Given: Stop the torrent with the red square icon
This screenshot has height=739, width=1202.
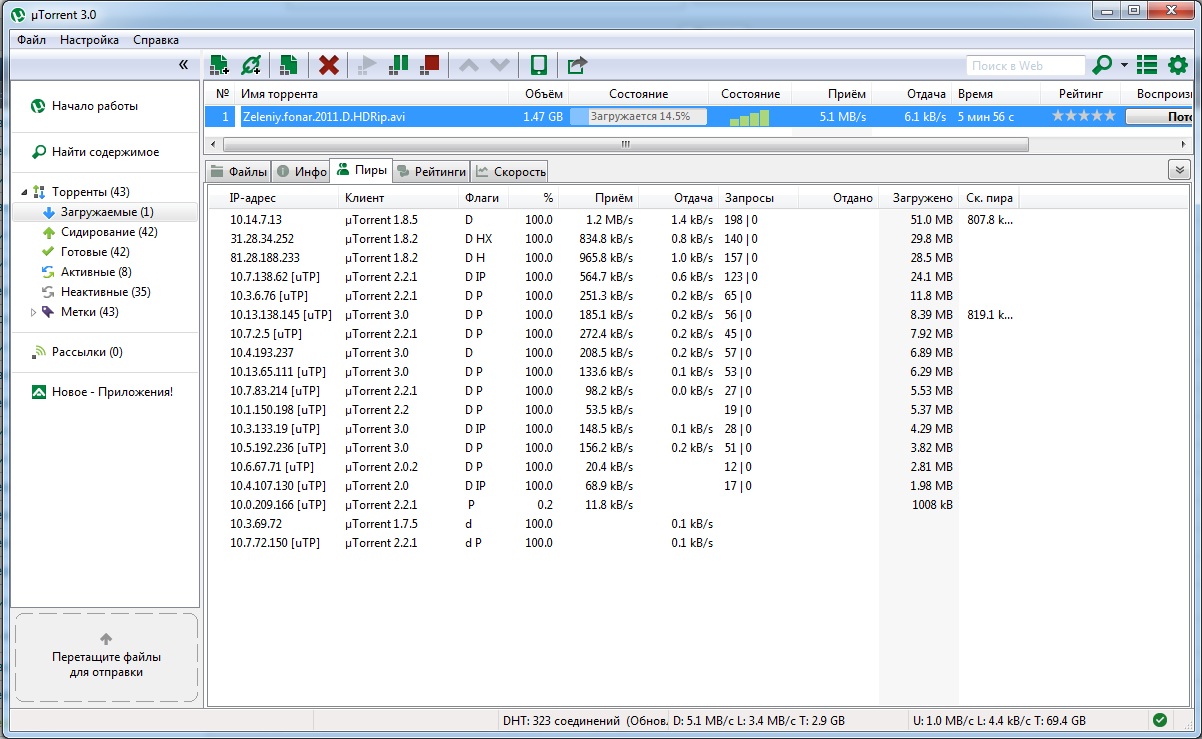Looking at the screenshot, I should click(x=430, y=65).
